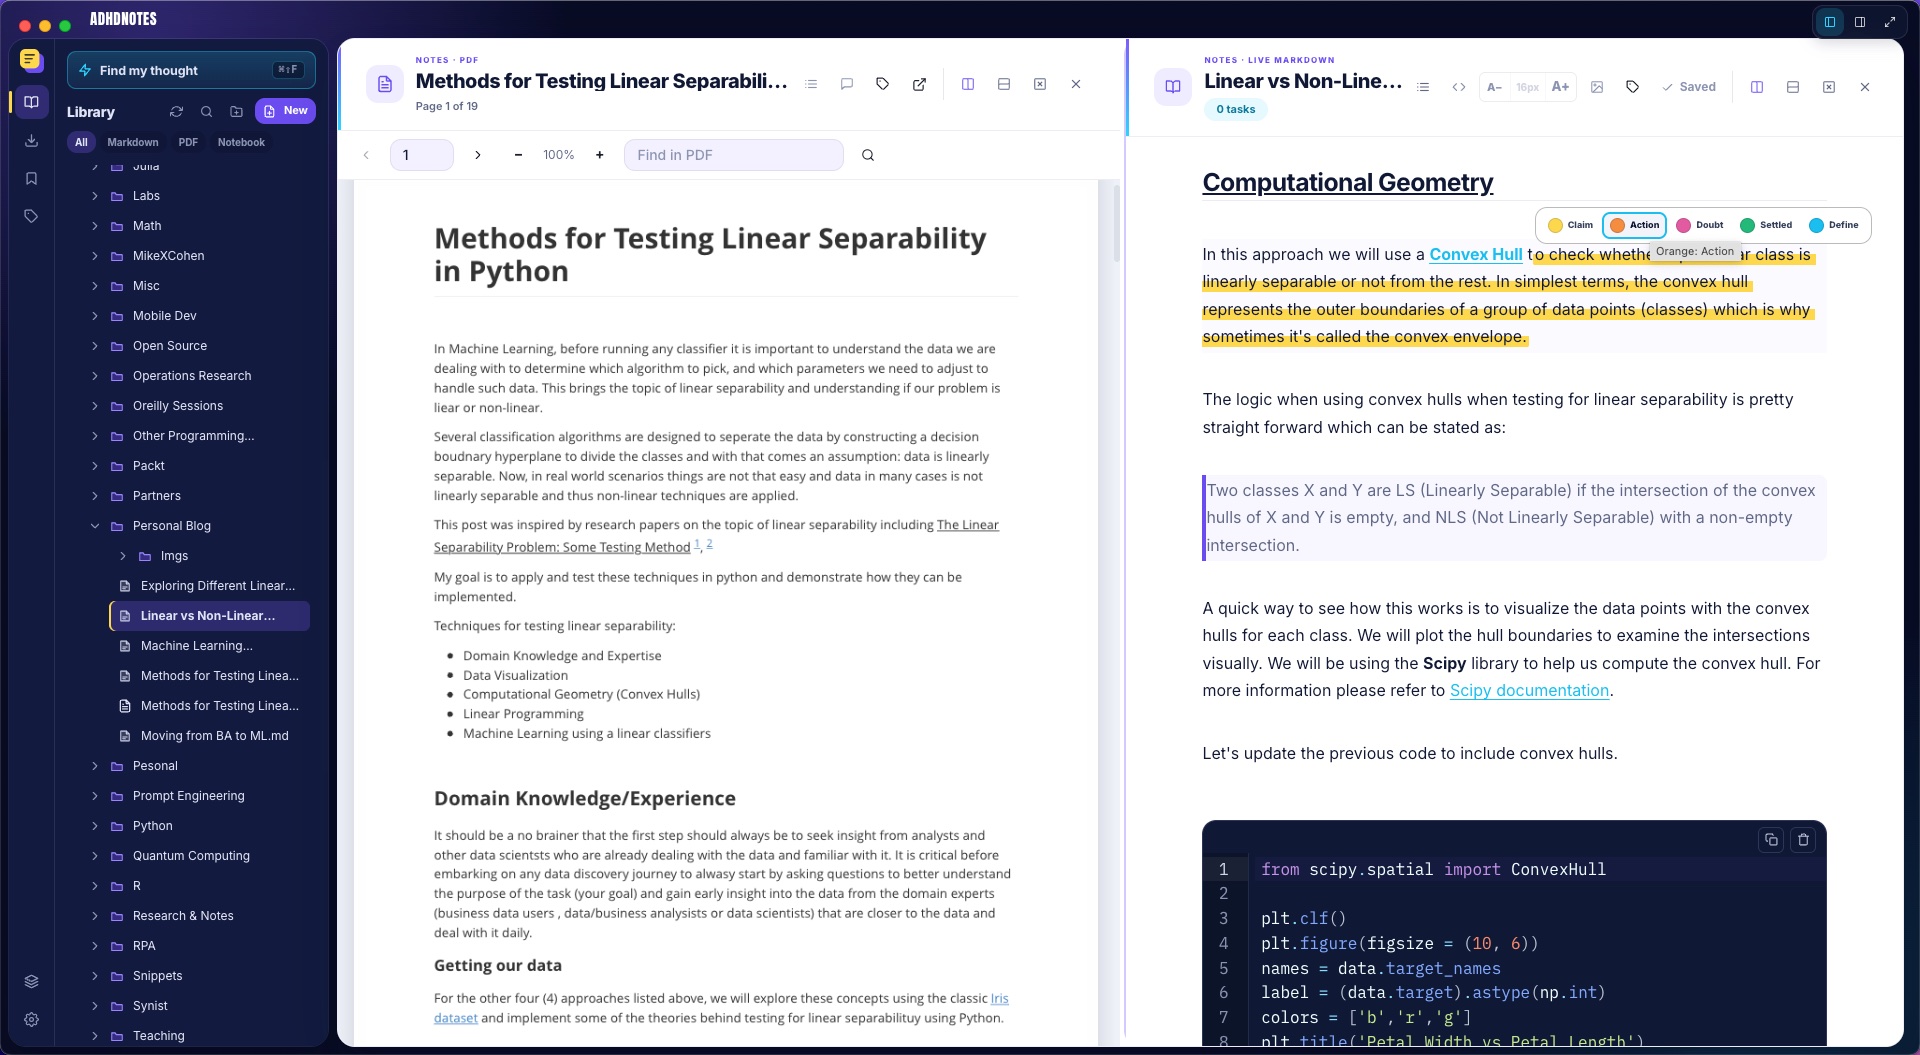Copy the code block
Screen dimensions: 1920x1055
(x=1771, y=839)
